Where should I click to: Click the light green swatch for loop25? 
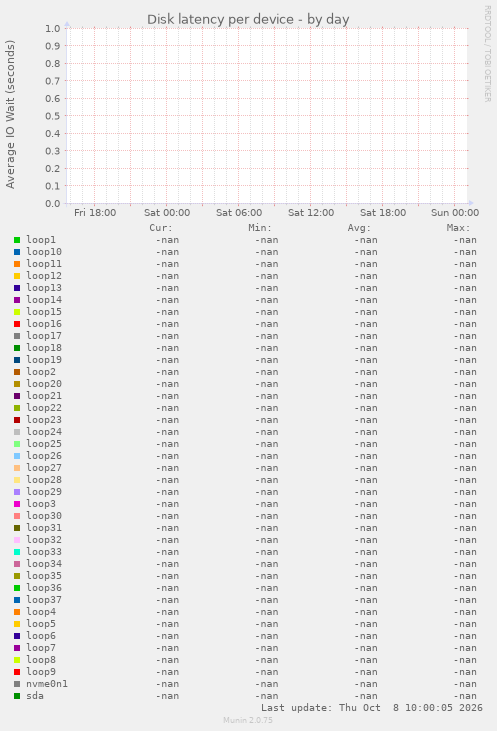click(17, 444)
